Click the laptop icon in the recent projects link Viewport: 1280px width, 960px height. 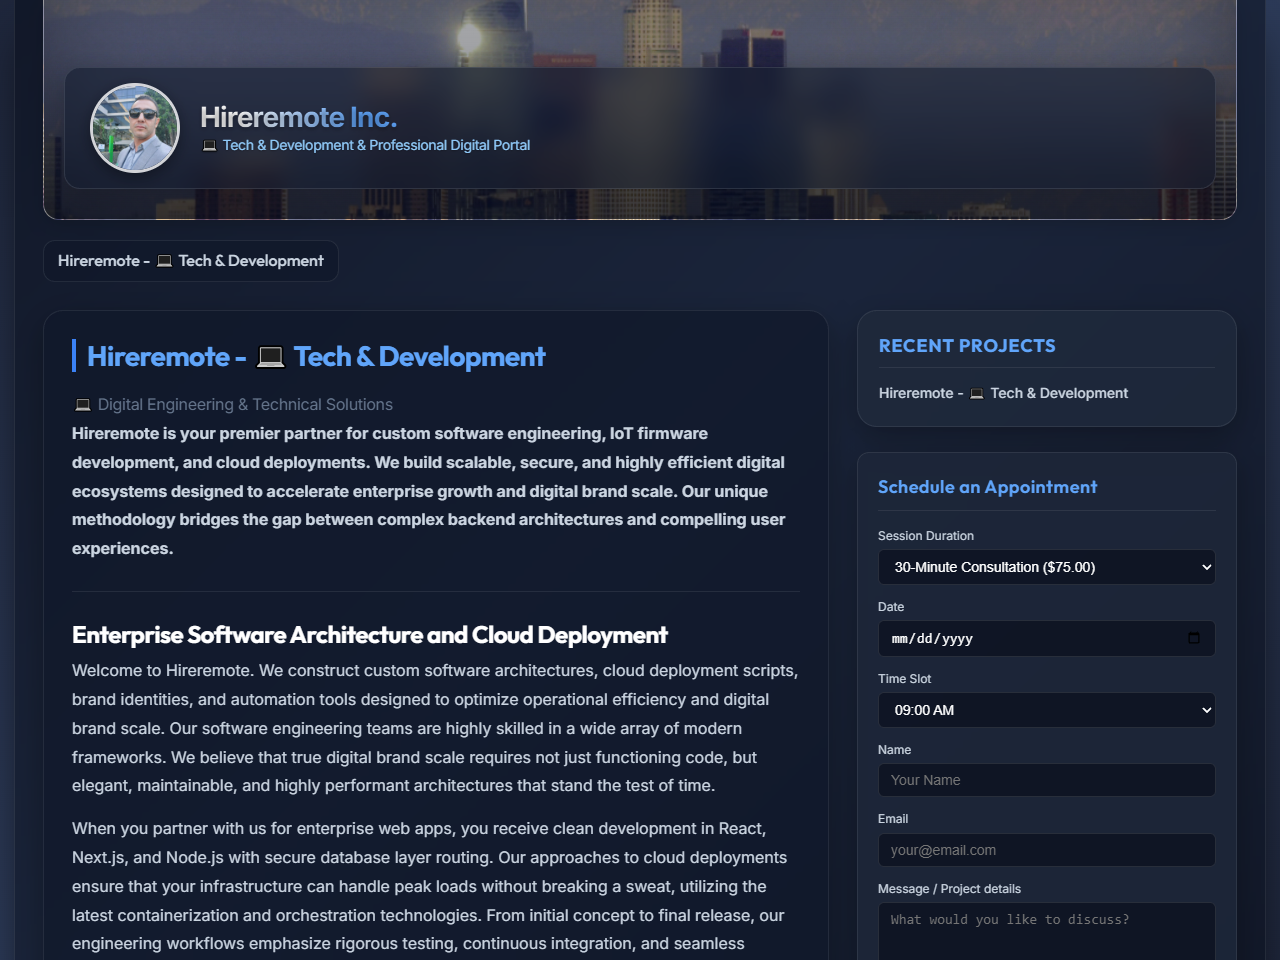tap(977, 394)
